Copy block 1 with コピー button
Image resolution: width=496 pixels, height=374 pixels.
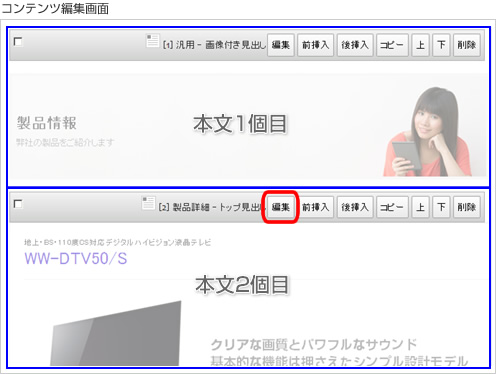tap(392, 45)
